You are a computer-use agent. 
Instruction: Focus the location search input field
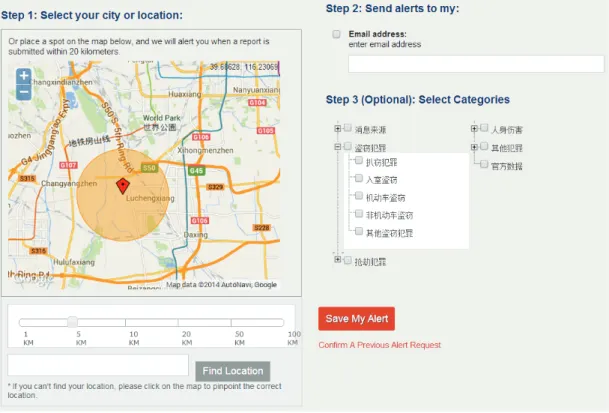coord(98,365)
